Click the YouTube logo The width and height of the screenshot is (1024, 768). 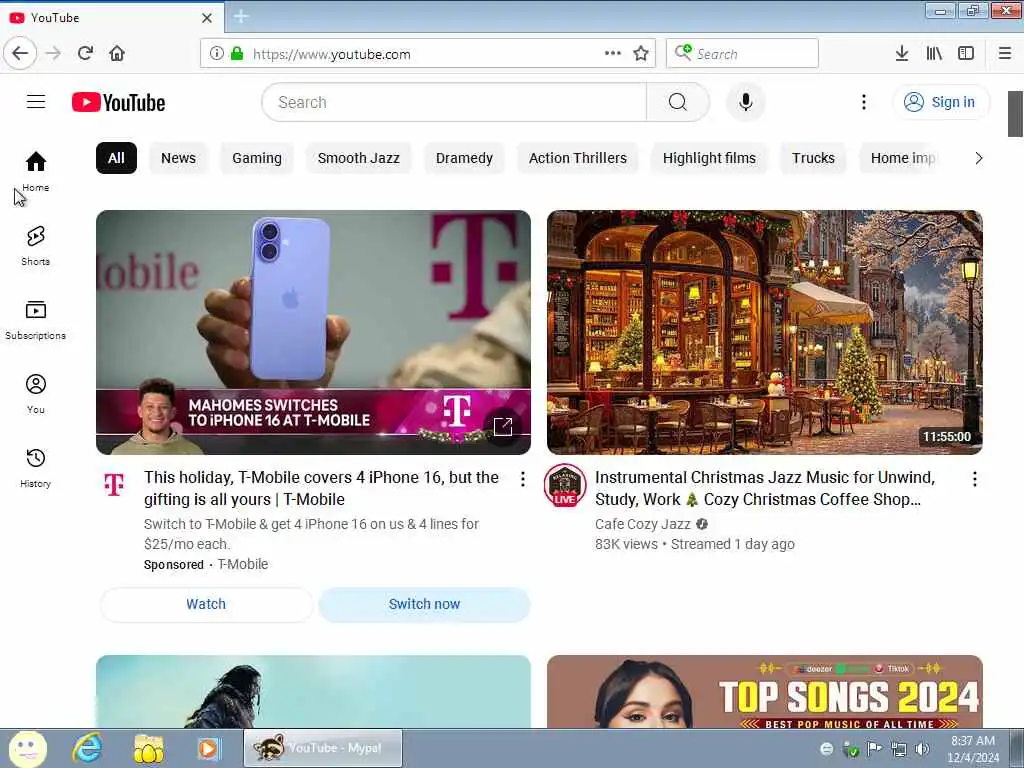118,103
